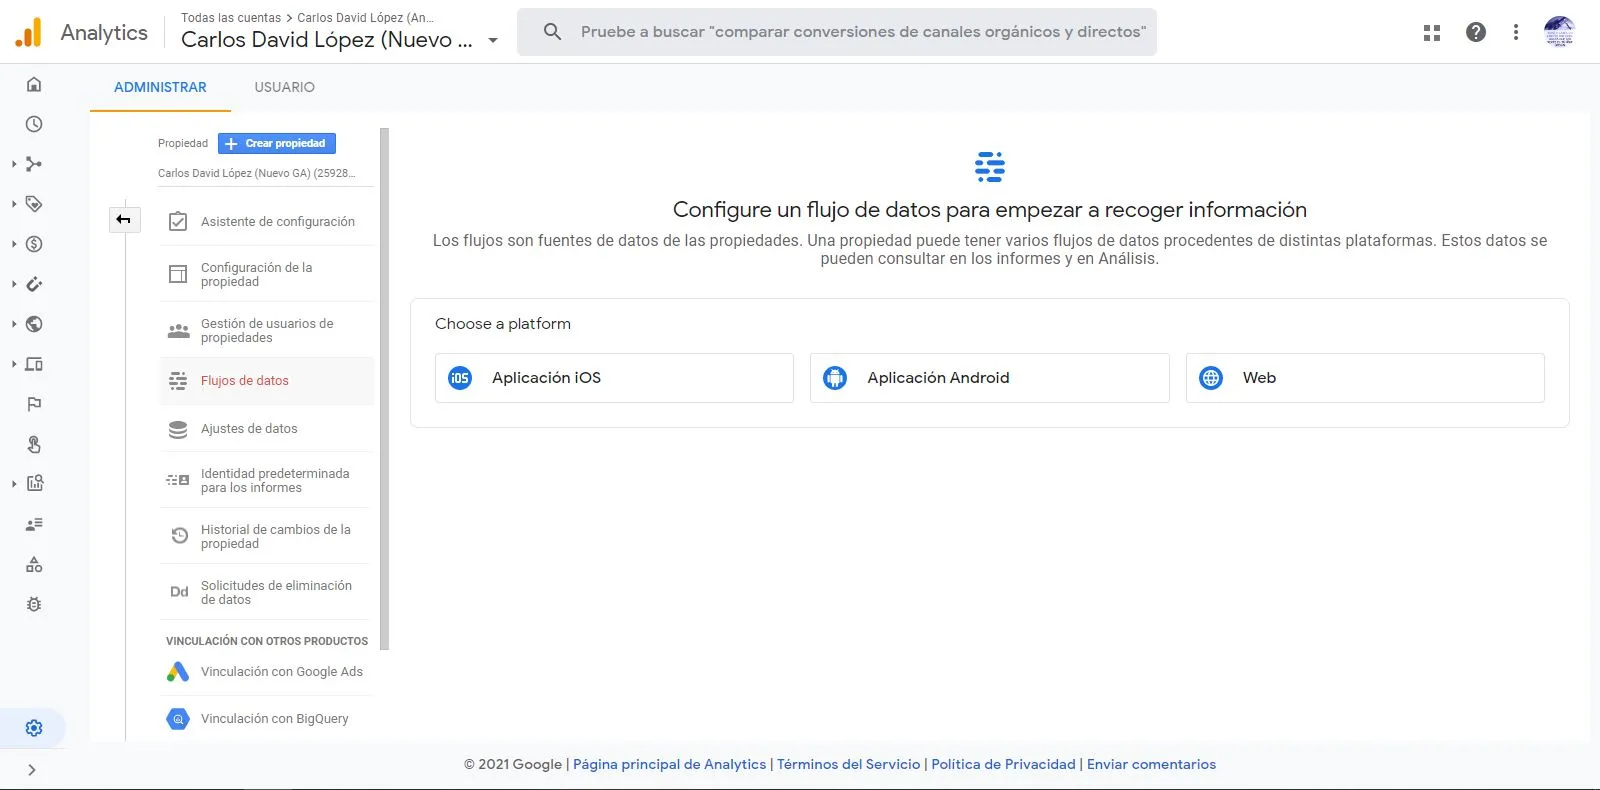Click the Propiedad label
1600x790 pixels.
tap(183, 144)
